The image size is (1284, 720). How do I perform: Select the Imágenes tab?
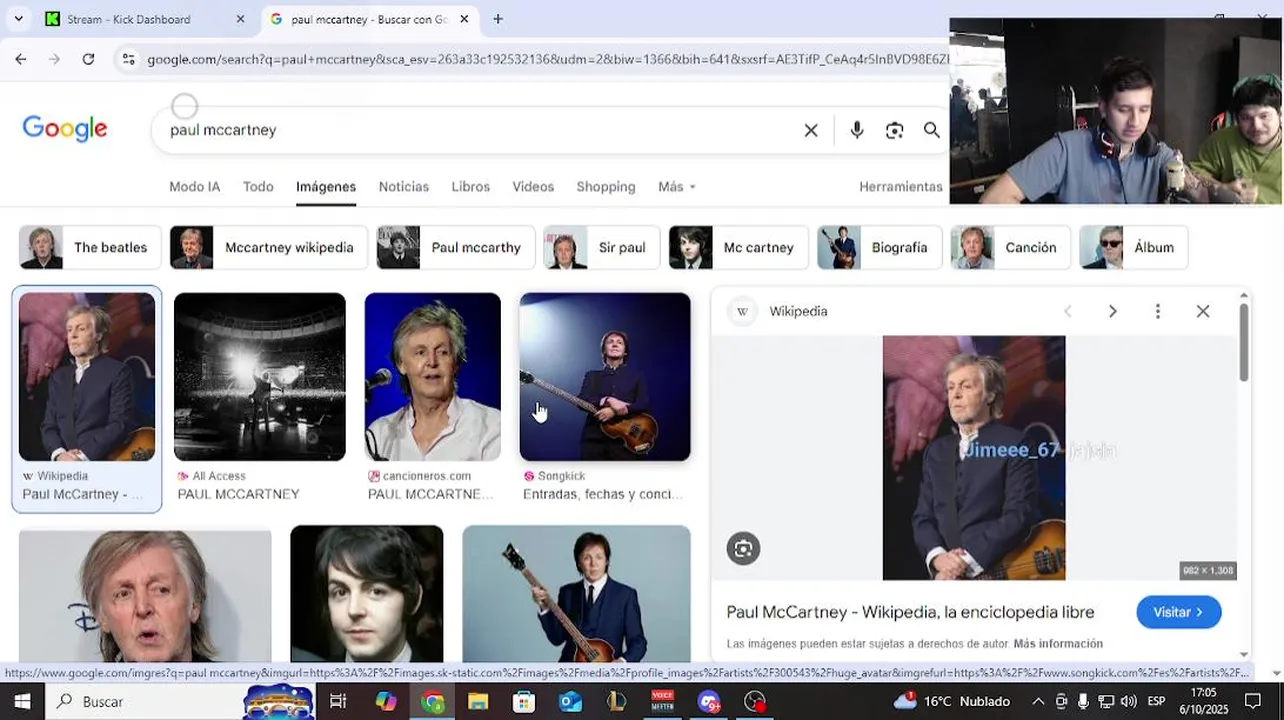pyautogui.click(x=326, y=187)
